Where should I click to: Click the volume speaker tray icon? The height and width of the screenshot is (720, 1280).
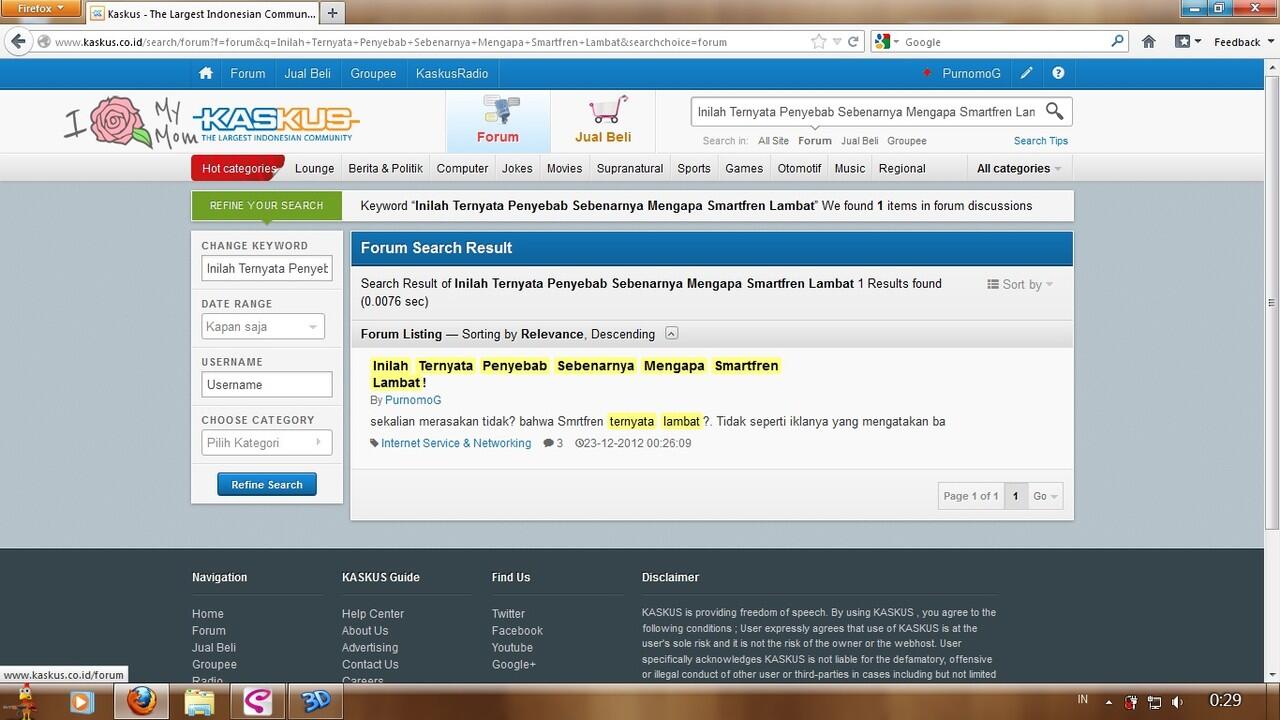click(1177, 702)
